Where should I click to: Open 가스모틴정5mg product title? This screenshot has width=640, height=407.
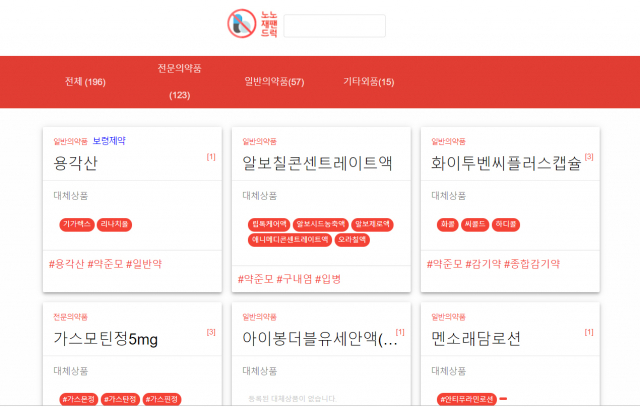[106, 338]
